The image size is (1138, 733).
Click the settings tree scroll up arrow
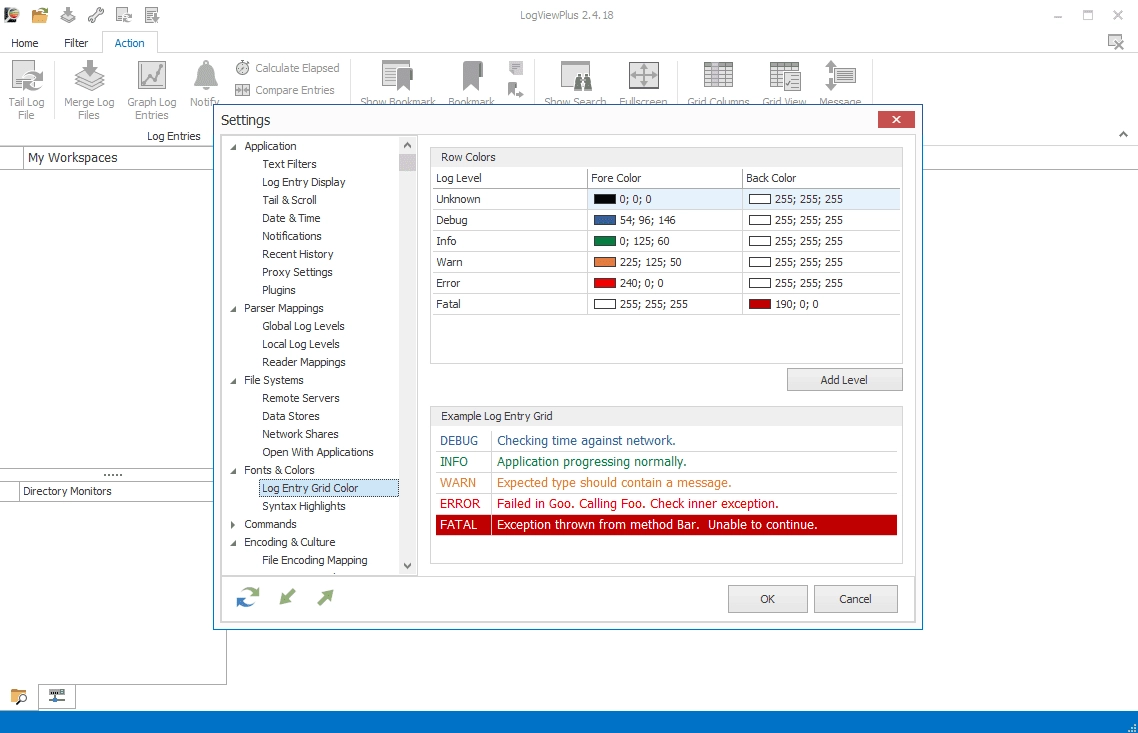point(407,145)
